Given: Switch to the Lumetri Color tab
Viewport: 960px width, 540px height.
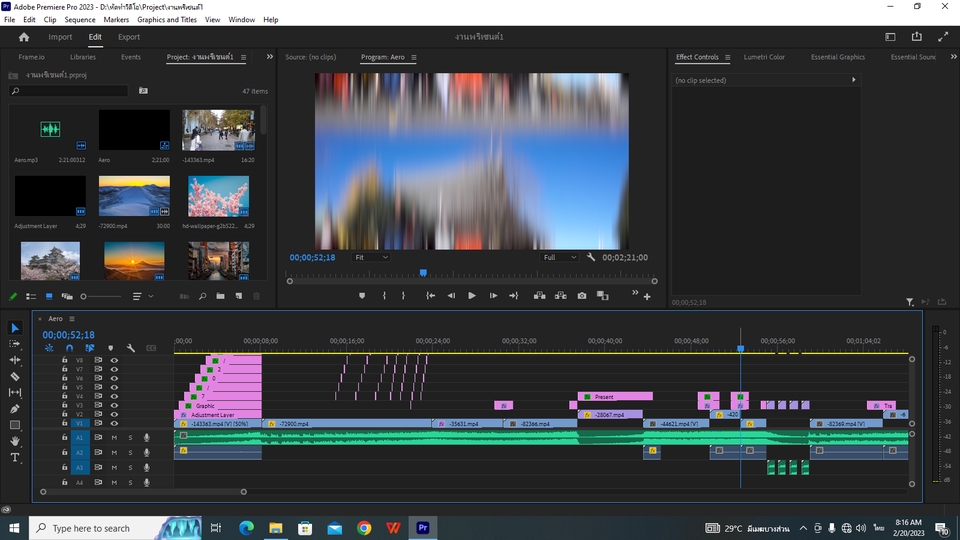Looking at the screenshot, I should click(764, 57).
